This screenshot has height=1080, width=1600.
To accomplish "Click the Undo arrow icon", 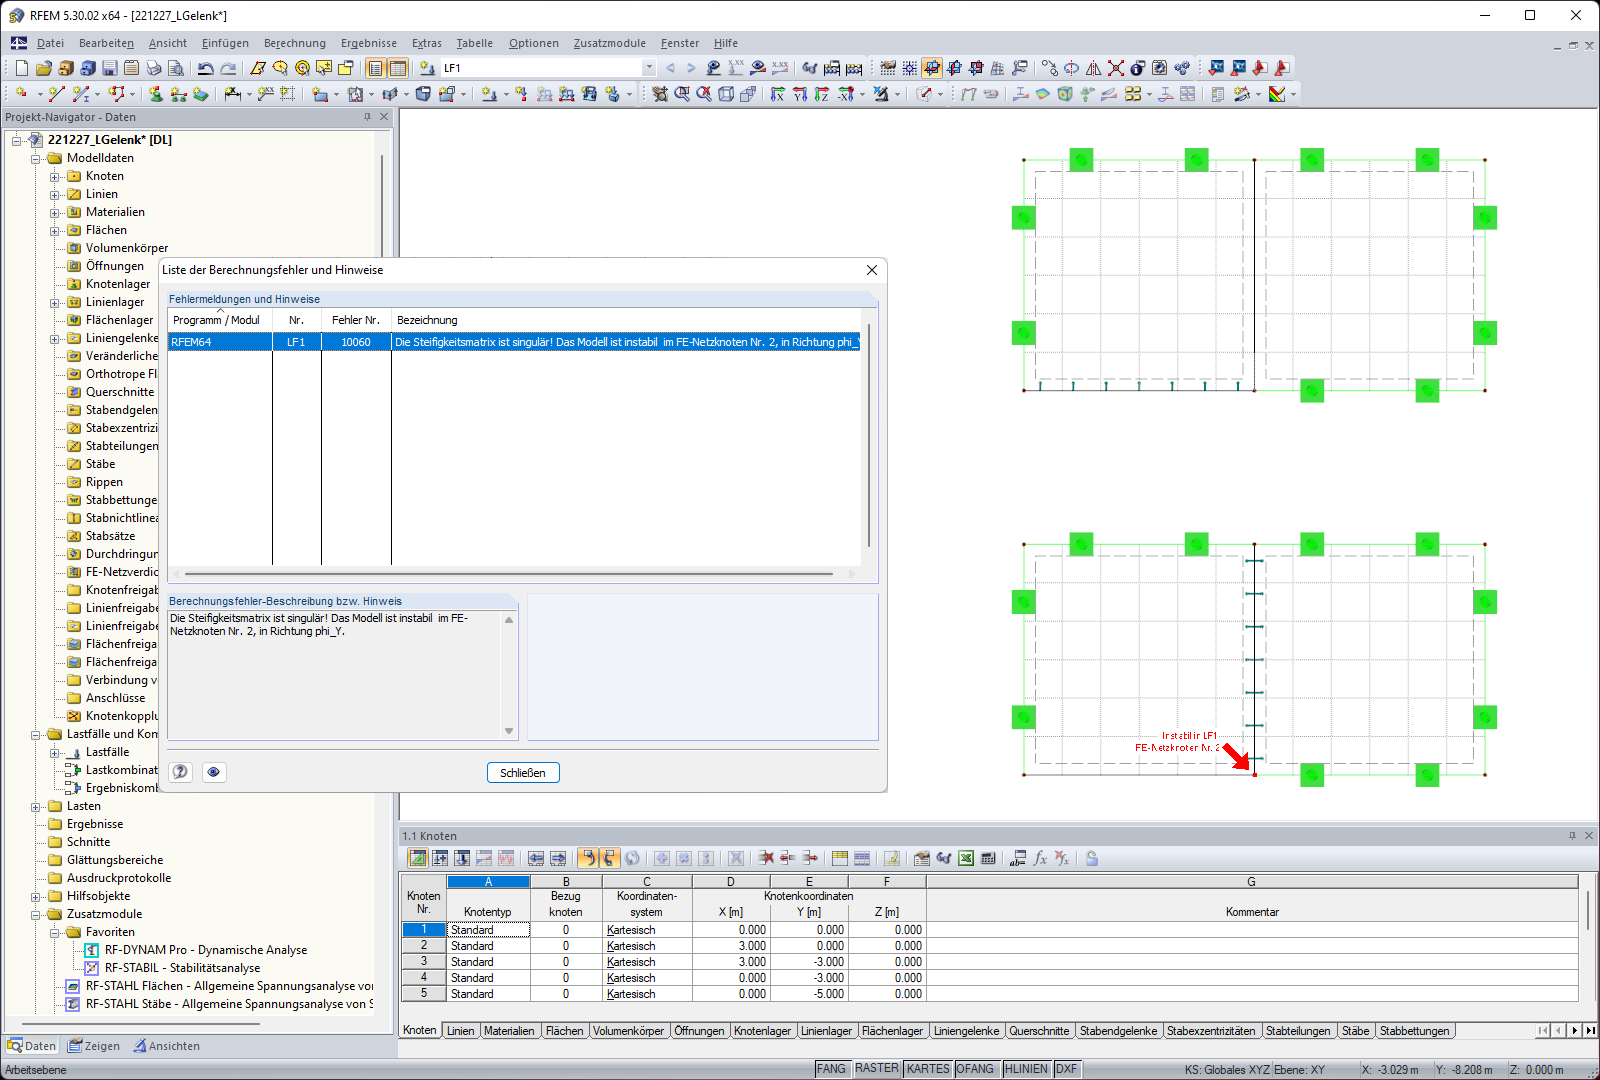I will pyautogui.click(x=206, y=68).
